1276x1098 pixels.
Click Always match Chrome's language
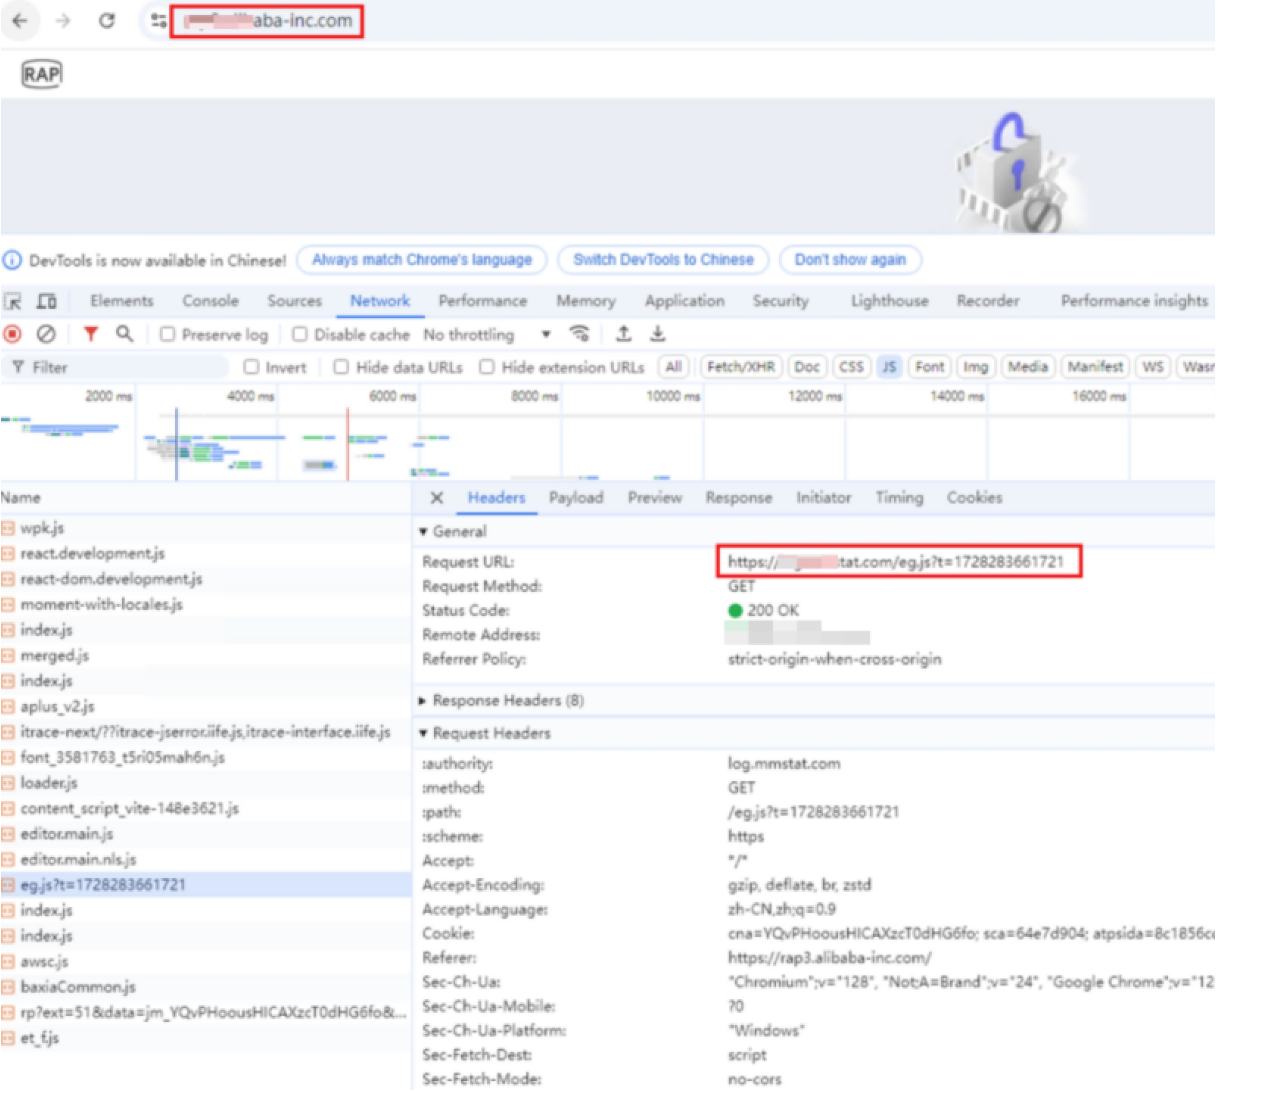422,260
